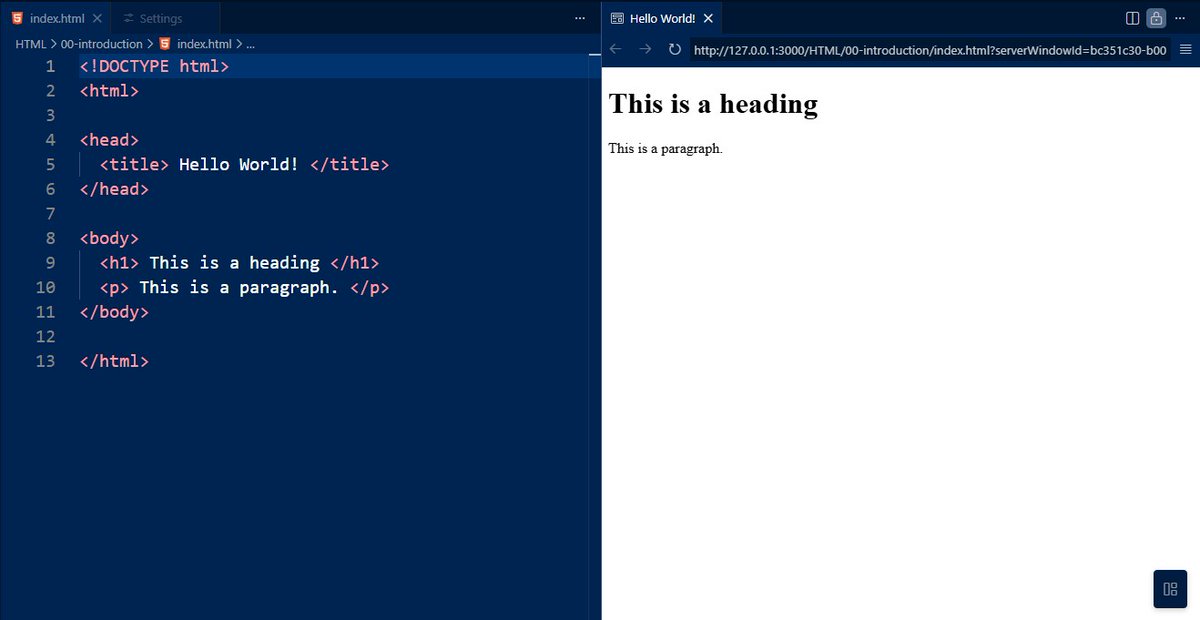Close the Hello World! preview tab
Image resolution: width=1200 pixels, height=620 pixels.
(708, 19)
